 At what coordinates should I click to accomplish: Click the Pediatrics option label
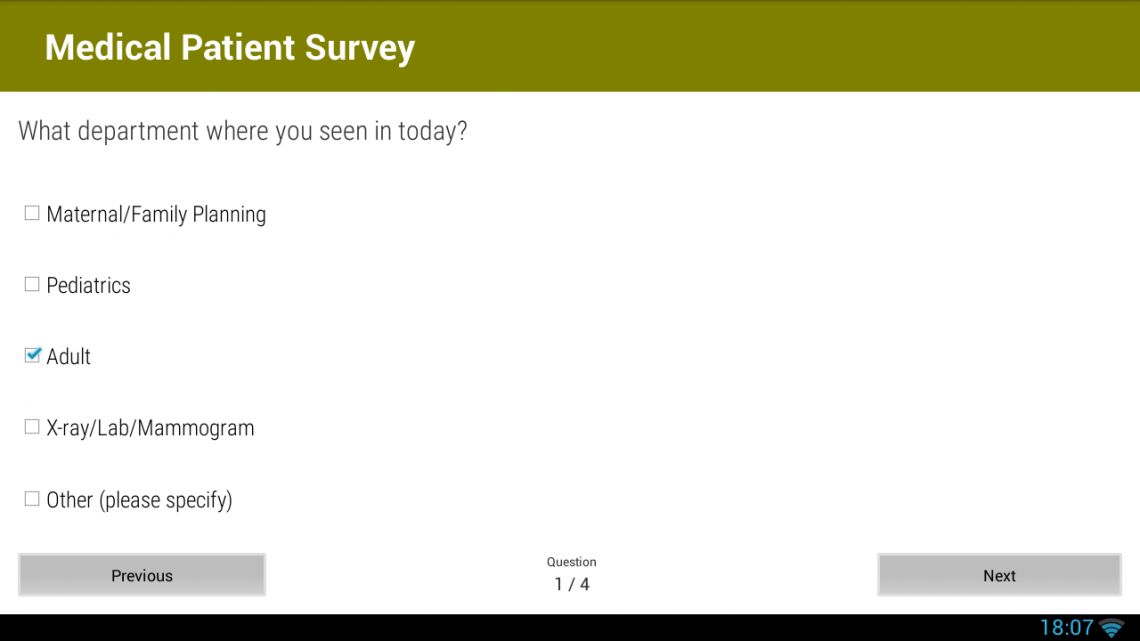pyautogui.click(x=88, y=286)
